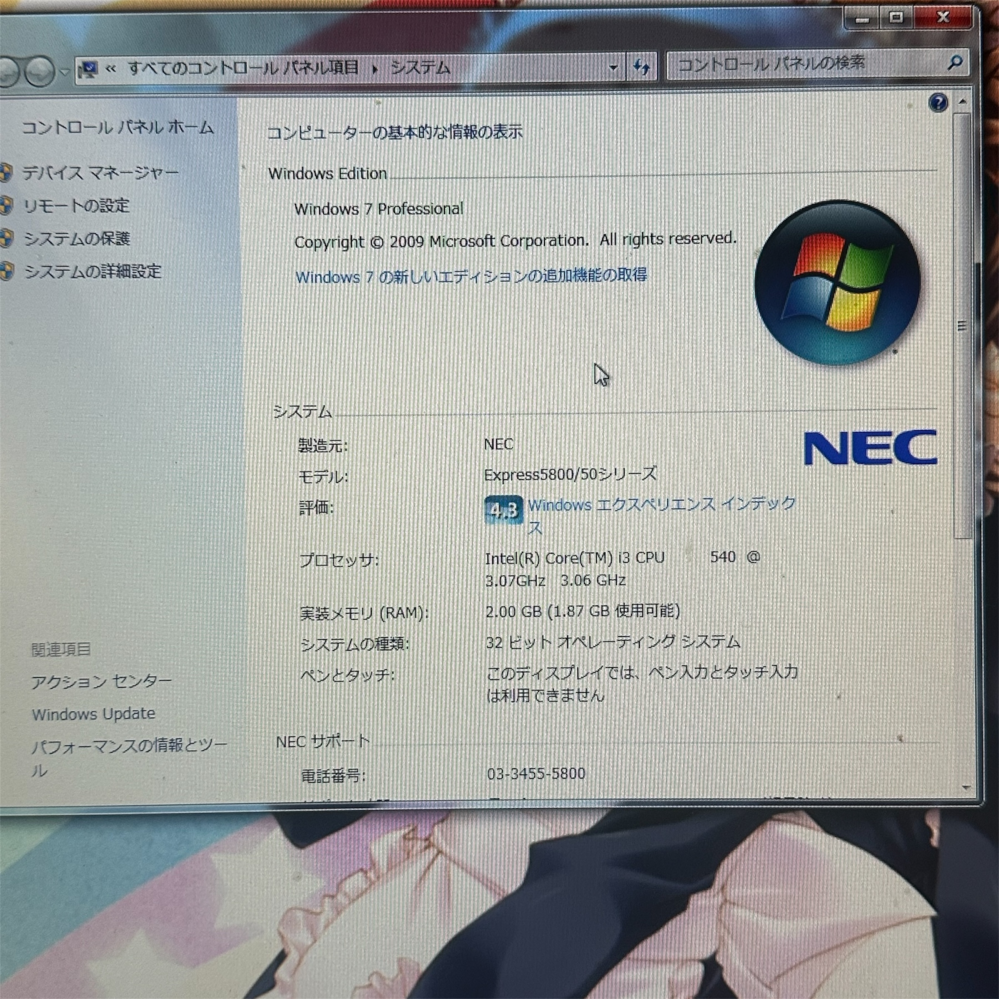The image size is (999, 999).
Task: Click the RAM value 2.00 GB
Action: click(x=514, y=612)
